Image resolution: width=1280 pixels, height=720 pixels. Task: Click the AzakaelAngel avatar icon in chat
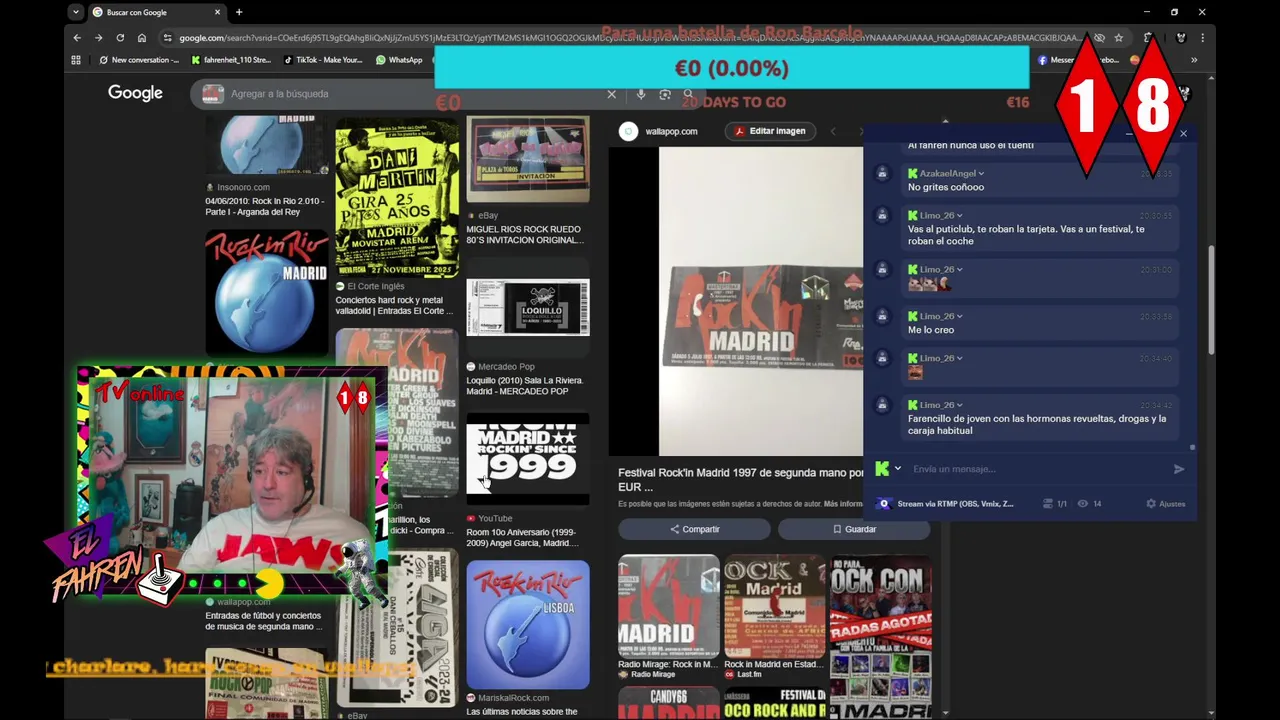(x=882, y=173)
